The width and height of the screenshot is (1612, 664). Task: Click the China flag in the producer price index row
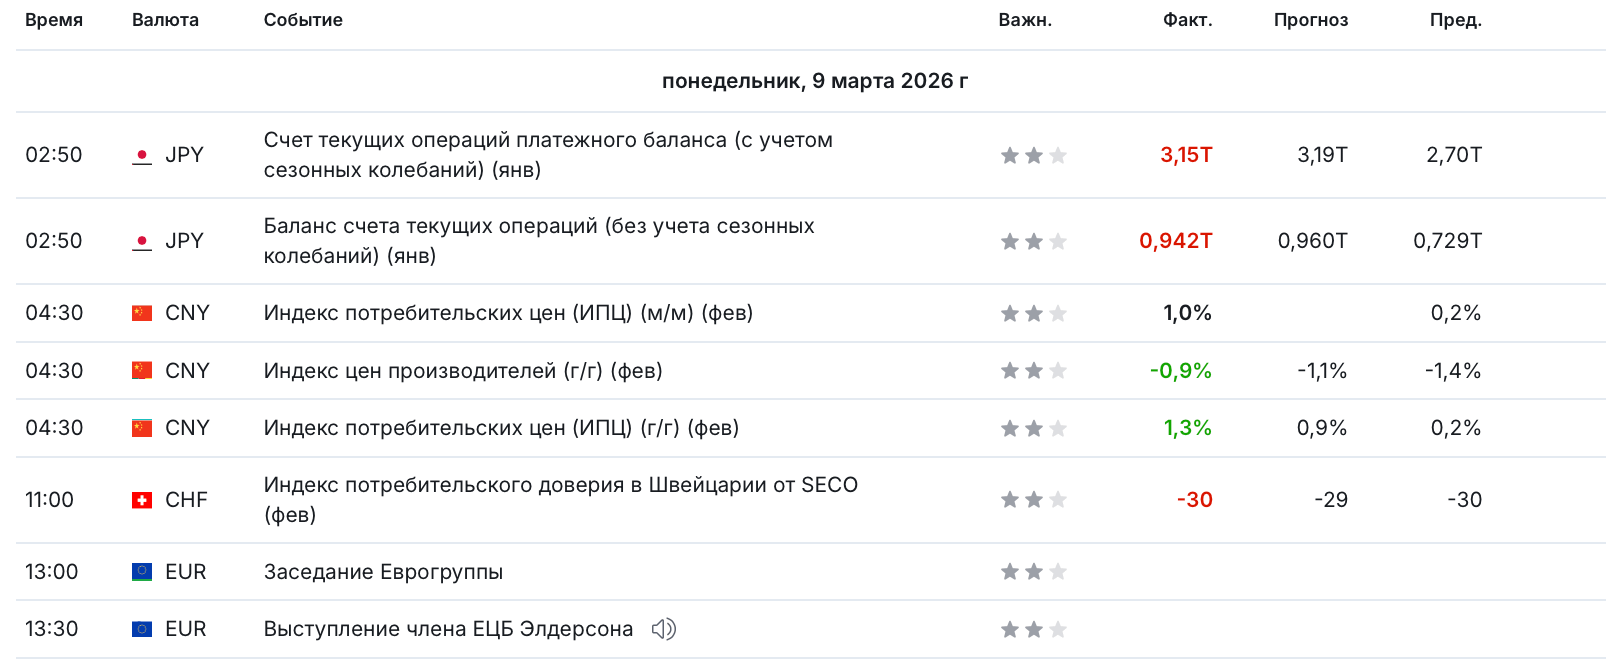tap(142, 371)
